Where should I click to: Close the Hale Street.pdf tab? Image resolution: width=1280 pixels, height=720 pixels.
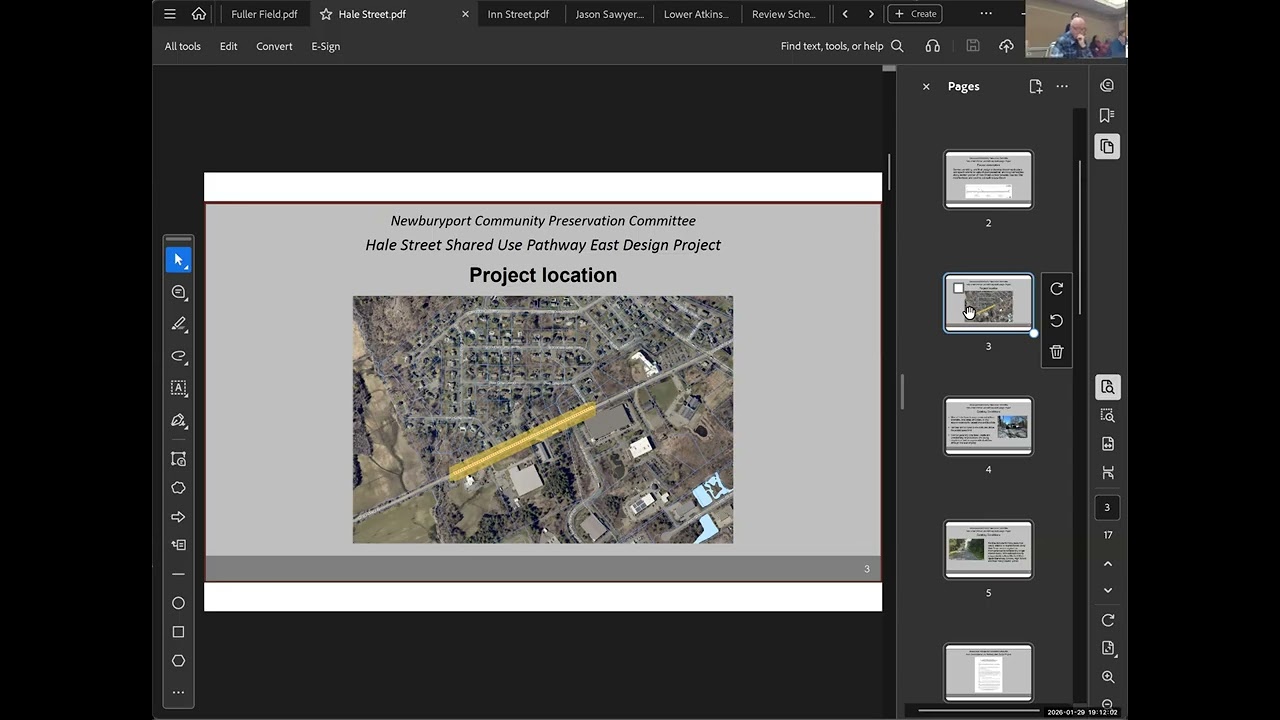pyautogui.click(x=465, y=14)
